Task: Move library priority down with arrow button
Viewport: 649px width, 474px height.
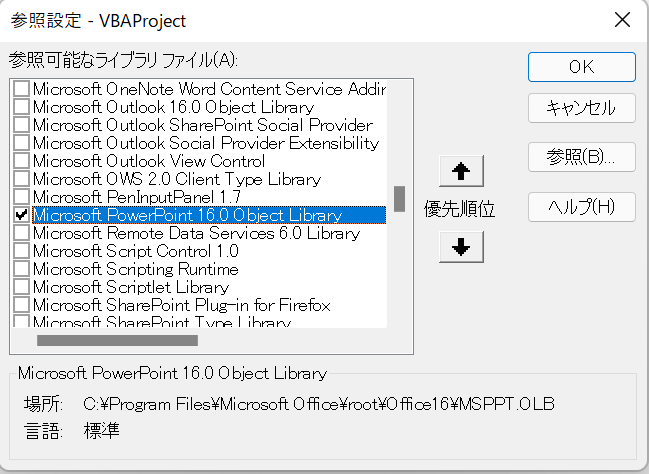Action: [461, 247]
